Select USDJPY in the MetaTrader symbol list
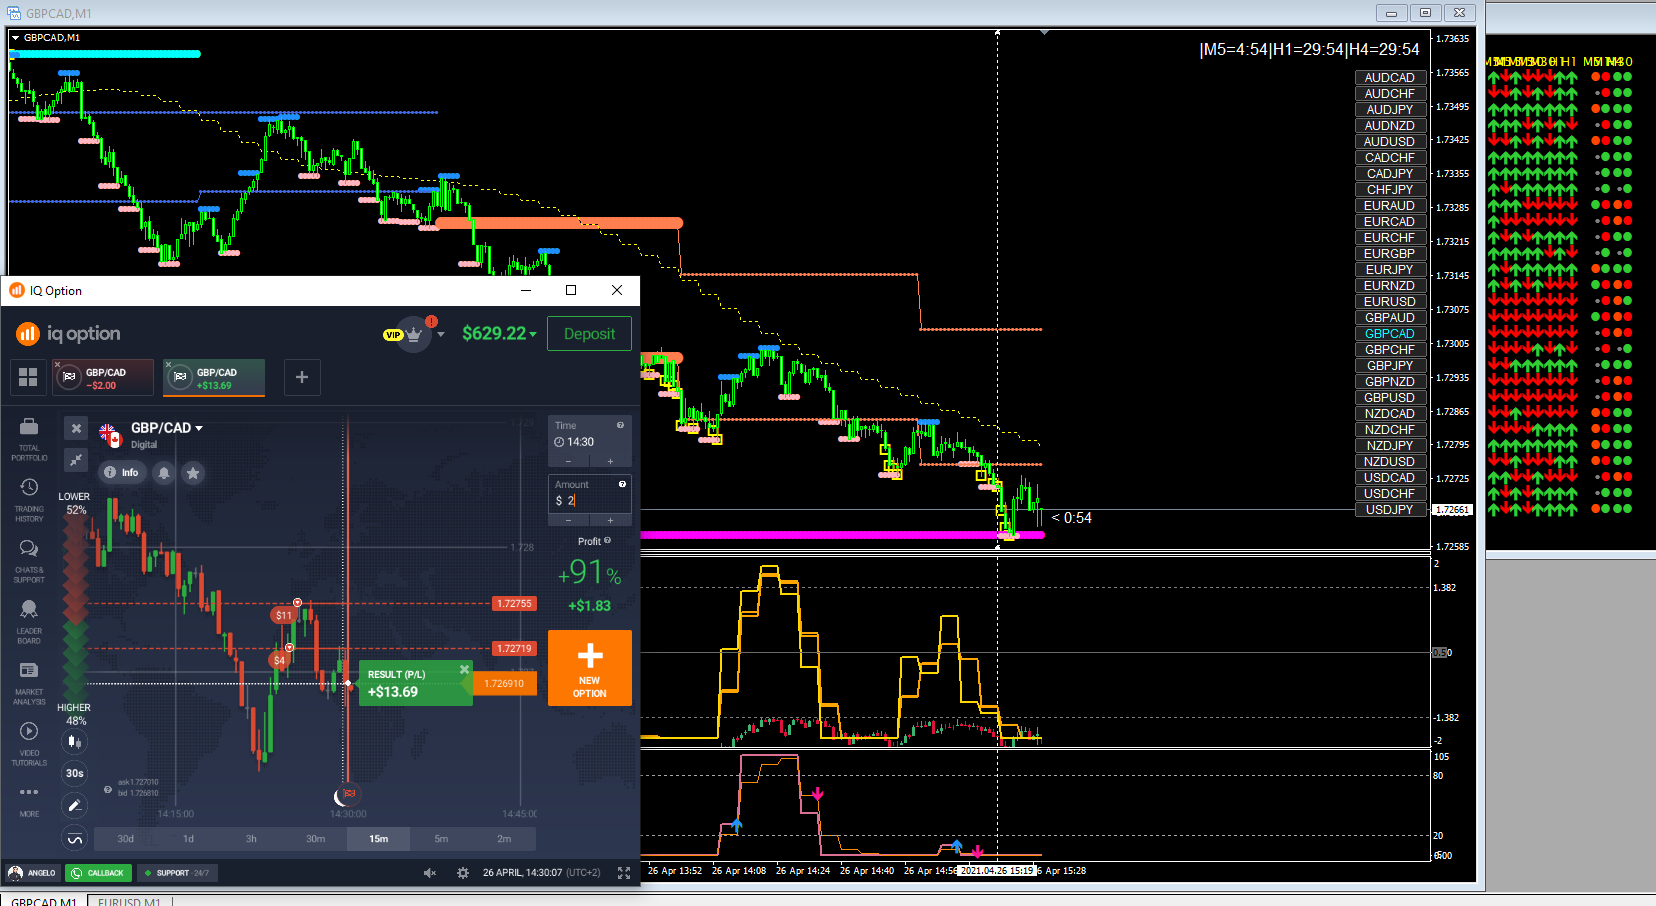The height and width of the screenshot is (906, 1656). coord(1390,510)
